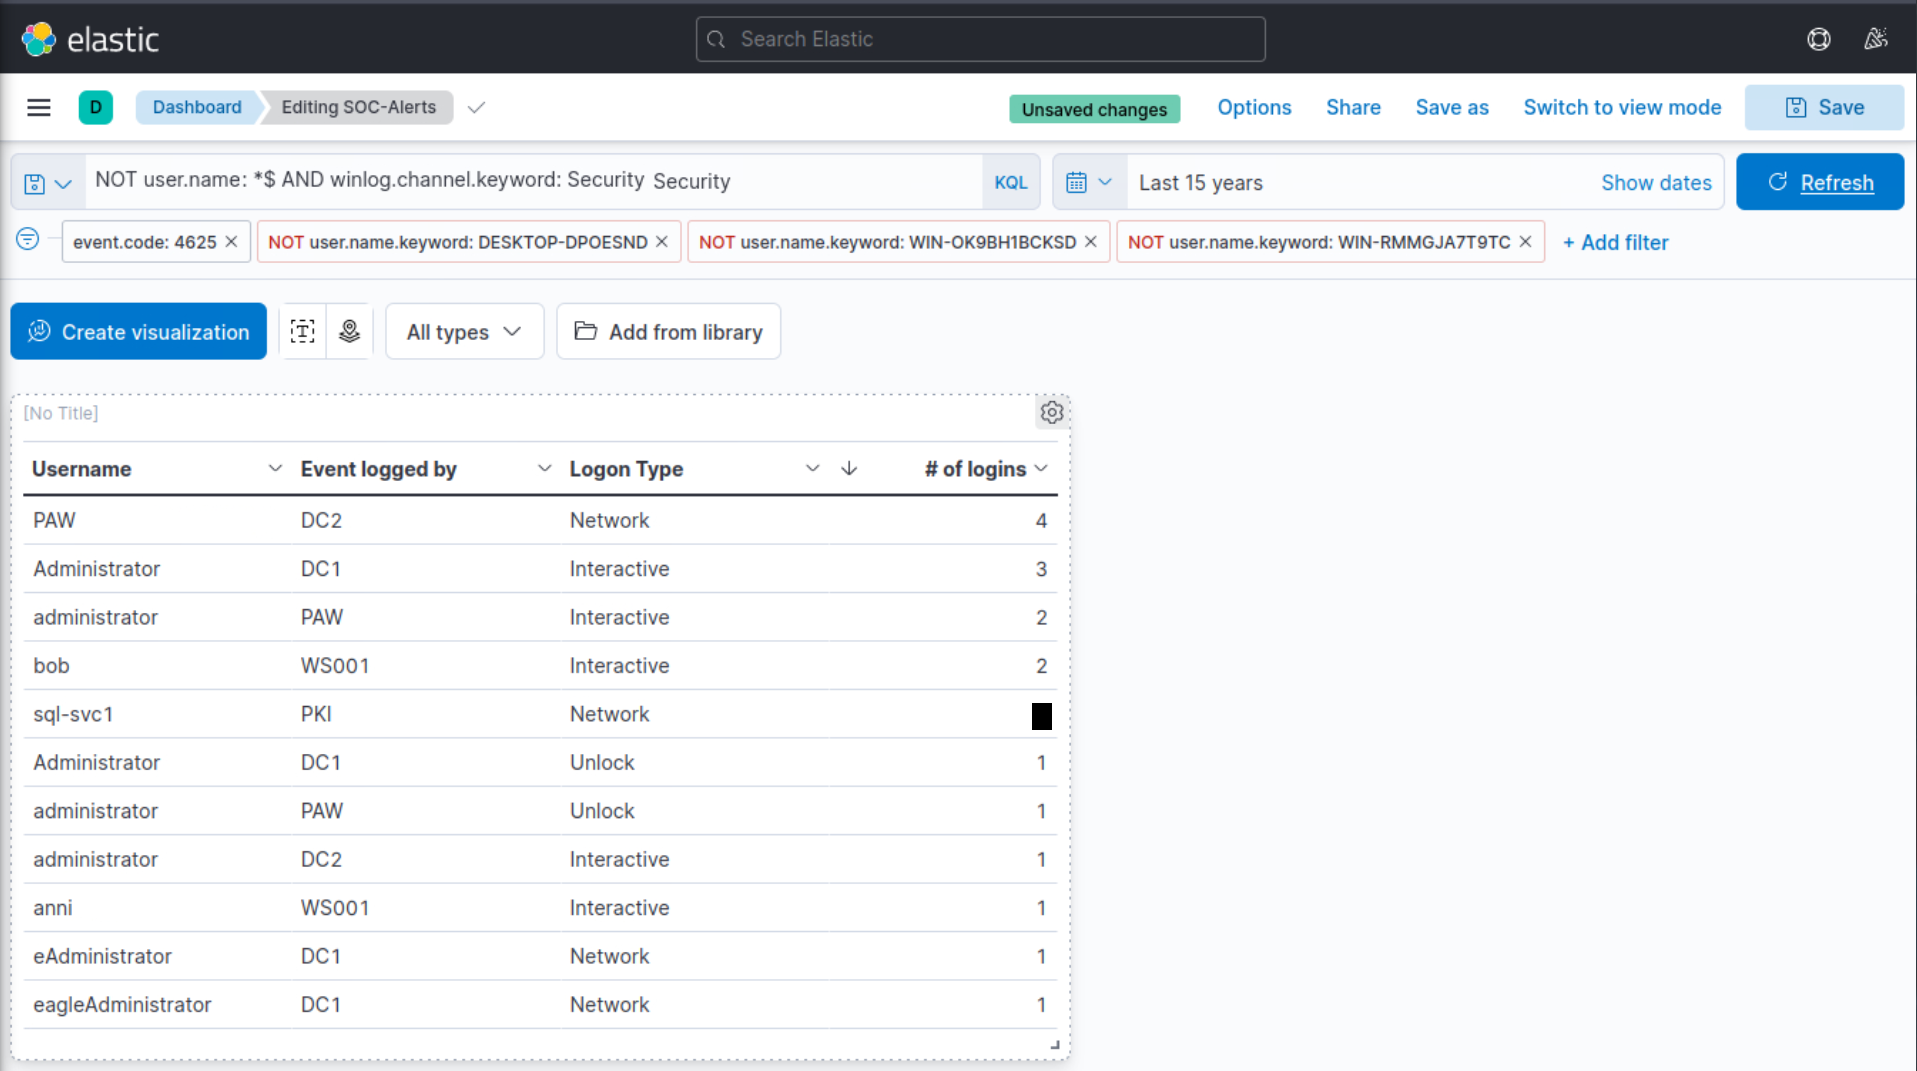Click the Switch to view mode link
The height and width of the screenshot is (1071, 1917).
(x=1621, y=107)
